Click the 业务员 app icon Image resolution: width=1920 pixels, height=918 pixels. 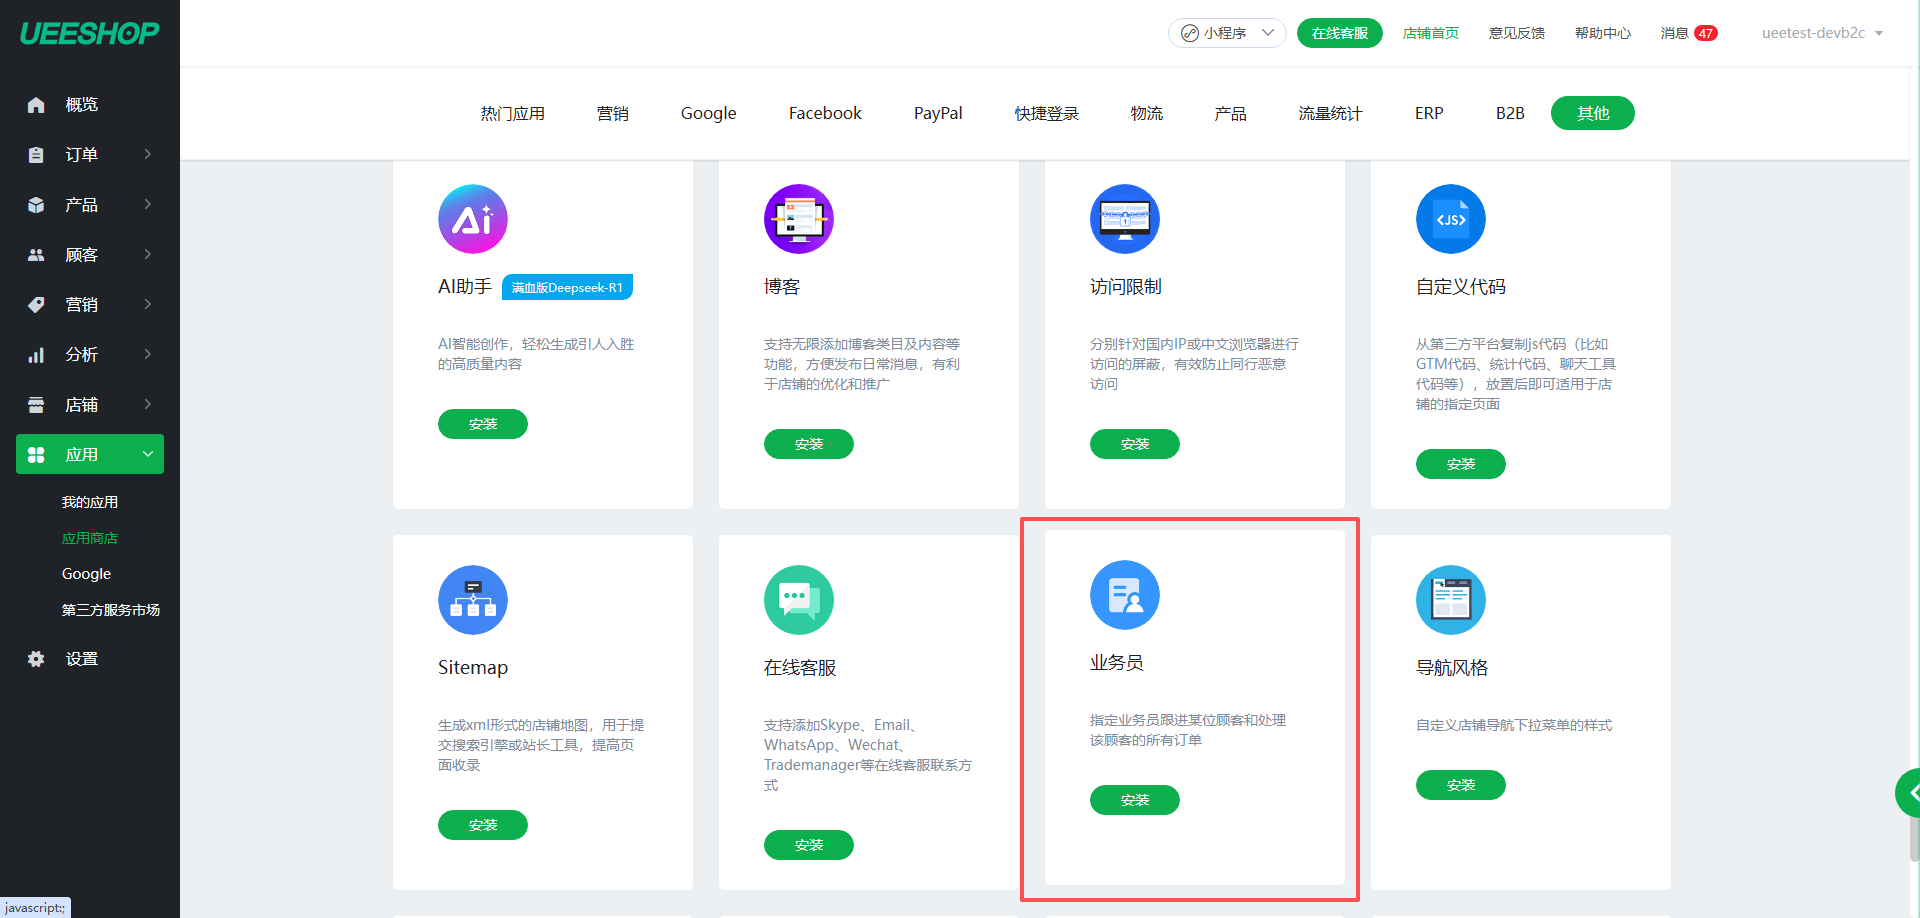point(1124,595)
